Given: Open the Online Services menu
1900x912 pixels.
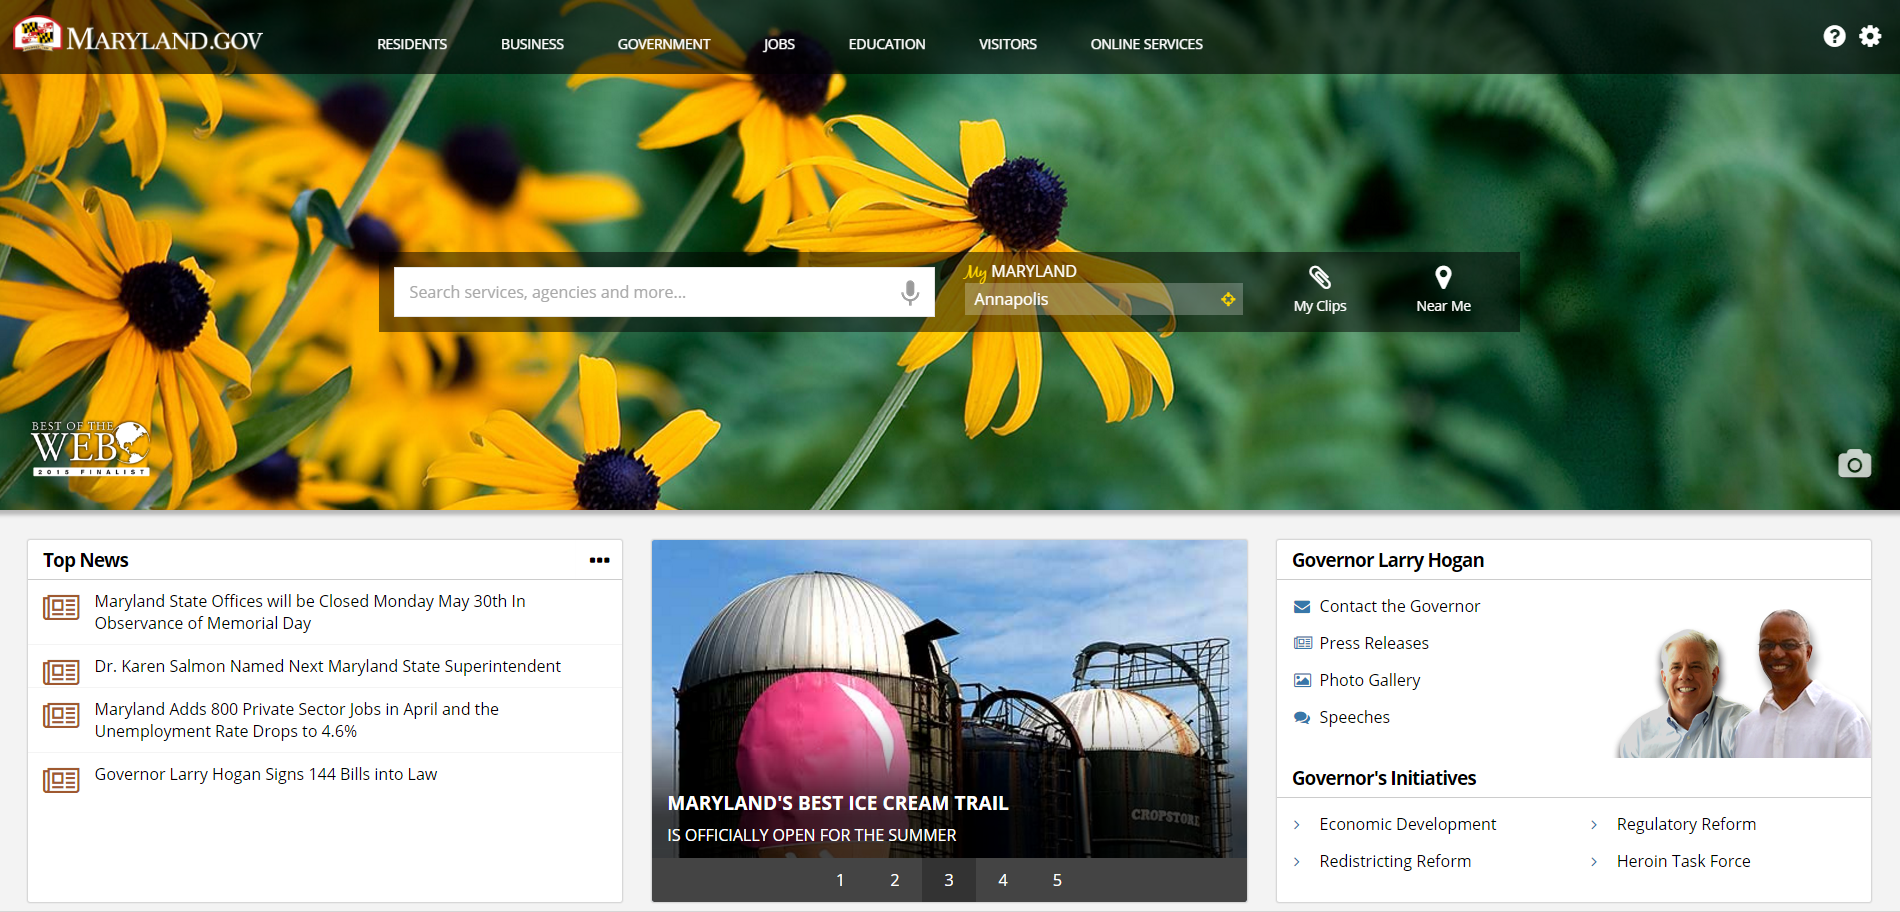Looking at the screenshot, I should 1147,44.
